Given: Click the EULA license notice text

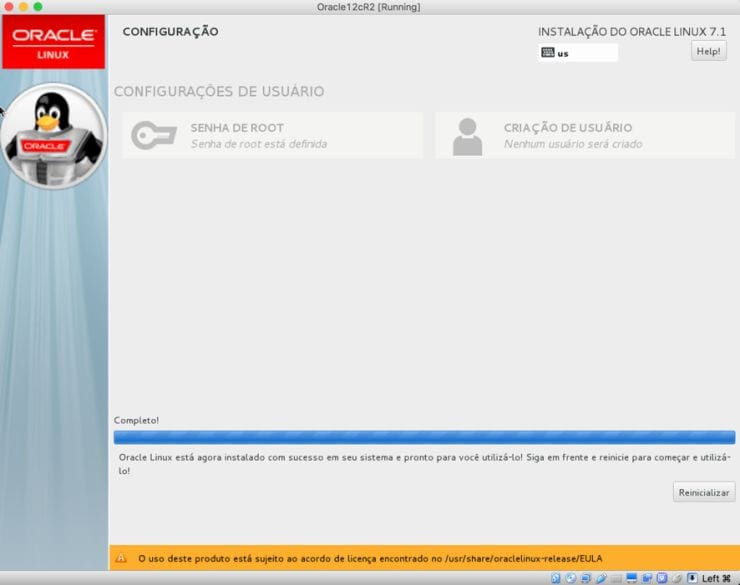Looking at the screenshot, I should [x=370, y=559].
